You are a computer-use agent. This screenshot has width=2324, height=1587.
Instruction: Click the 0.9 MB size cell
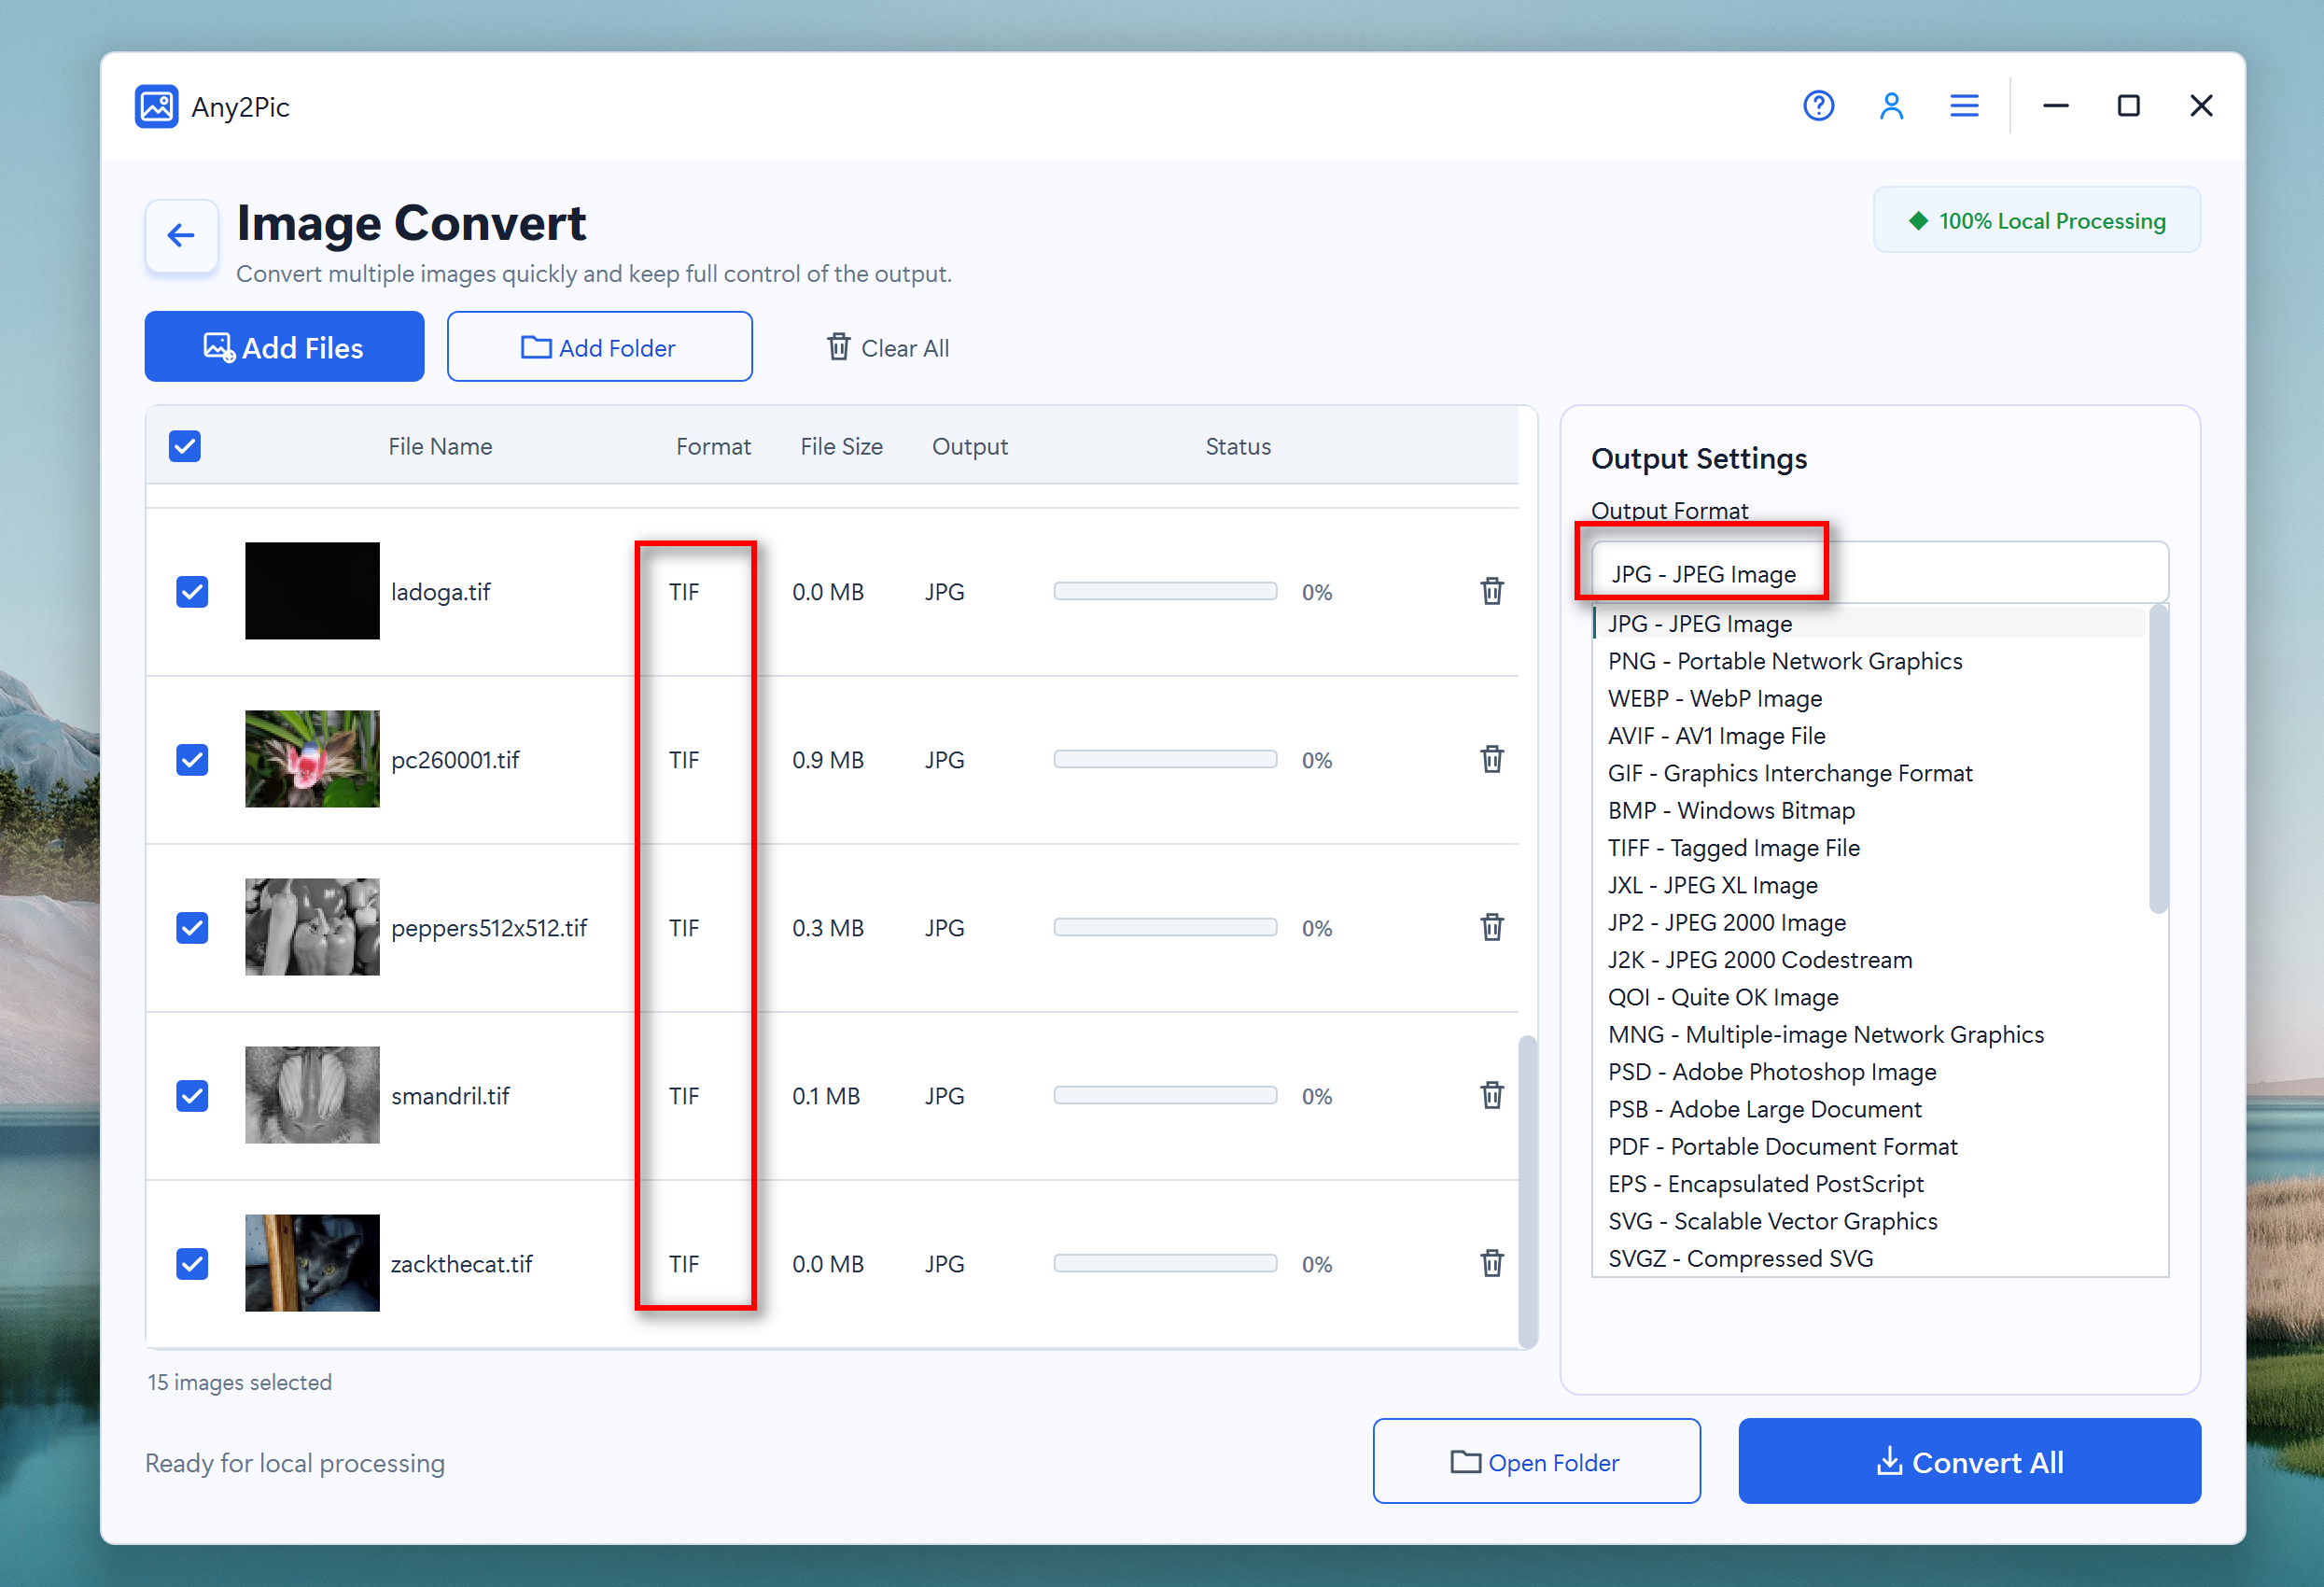[x=828, y=760]
